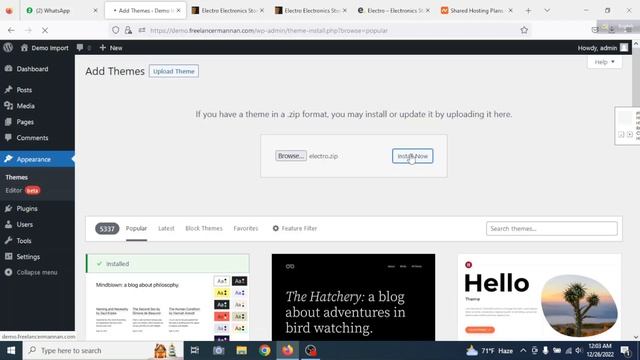Click the Browse... file button
Screen dimensions: 640x360
[x=291, y=156]
